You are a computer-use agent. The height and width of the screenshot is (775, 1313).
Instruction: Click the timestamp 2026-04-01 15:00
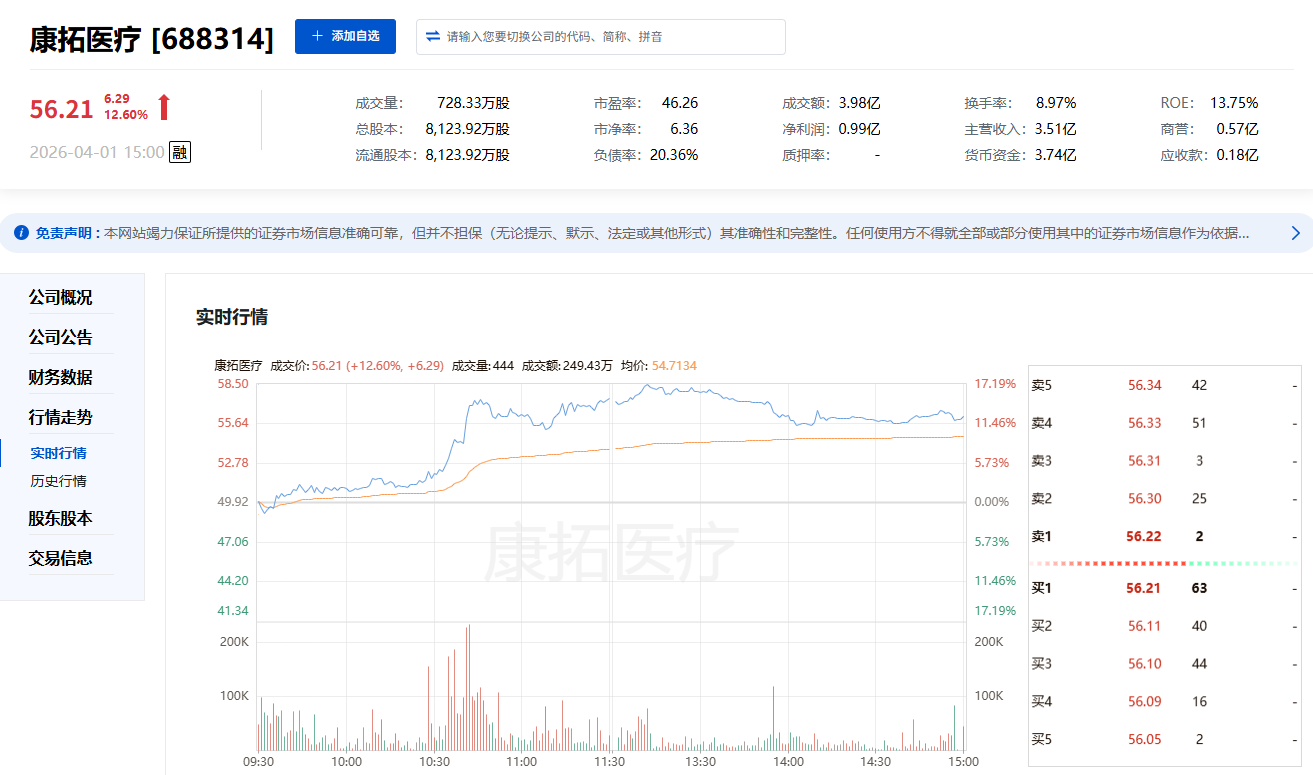97,152
